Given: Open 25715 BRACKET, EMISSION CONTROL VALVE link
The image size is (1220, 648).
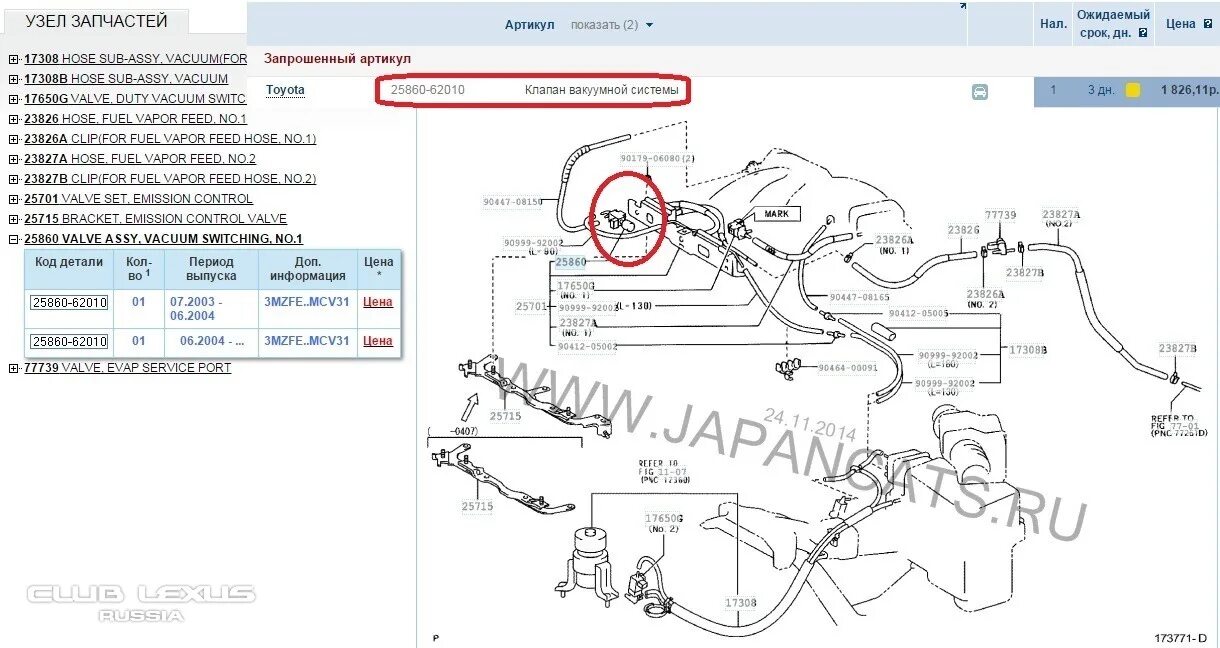Looking at the screenshot, I should 155,219.
